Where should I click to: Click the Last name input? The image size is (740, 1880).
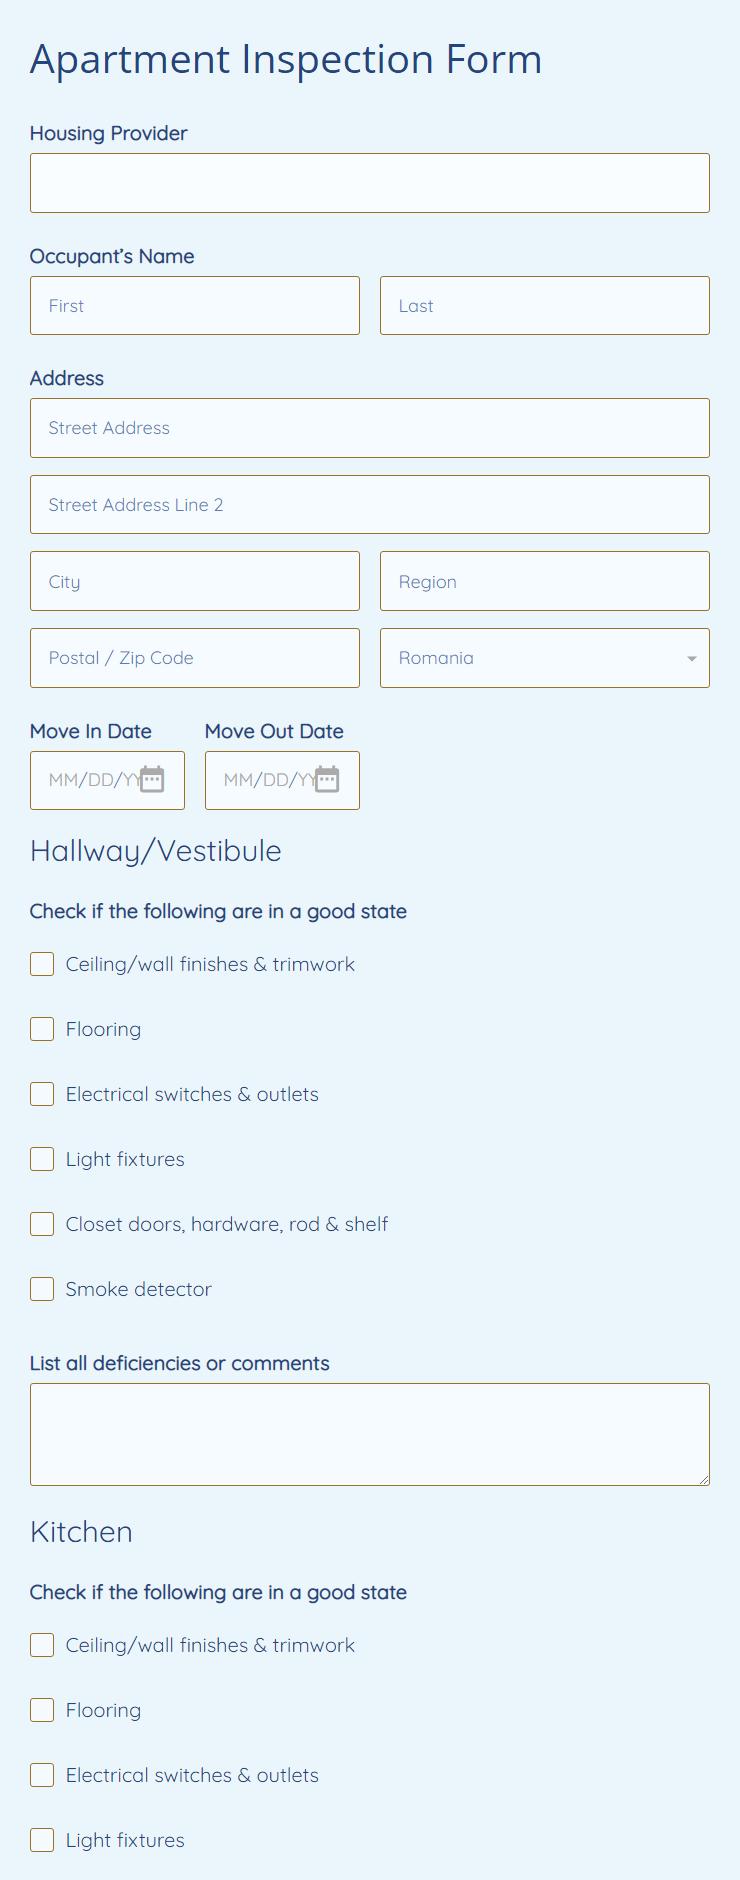544,306
